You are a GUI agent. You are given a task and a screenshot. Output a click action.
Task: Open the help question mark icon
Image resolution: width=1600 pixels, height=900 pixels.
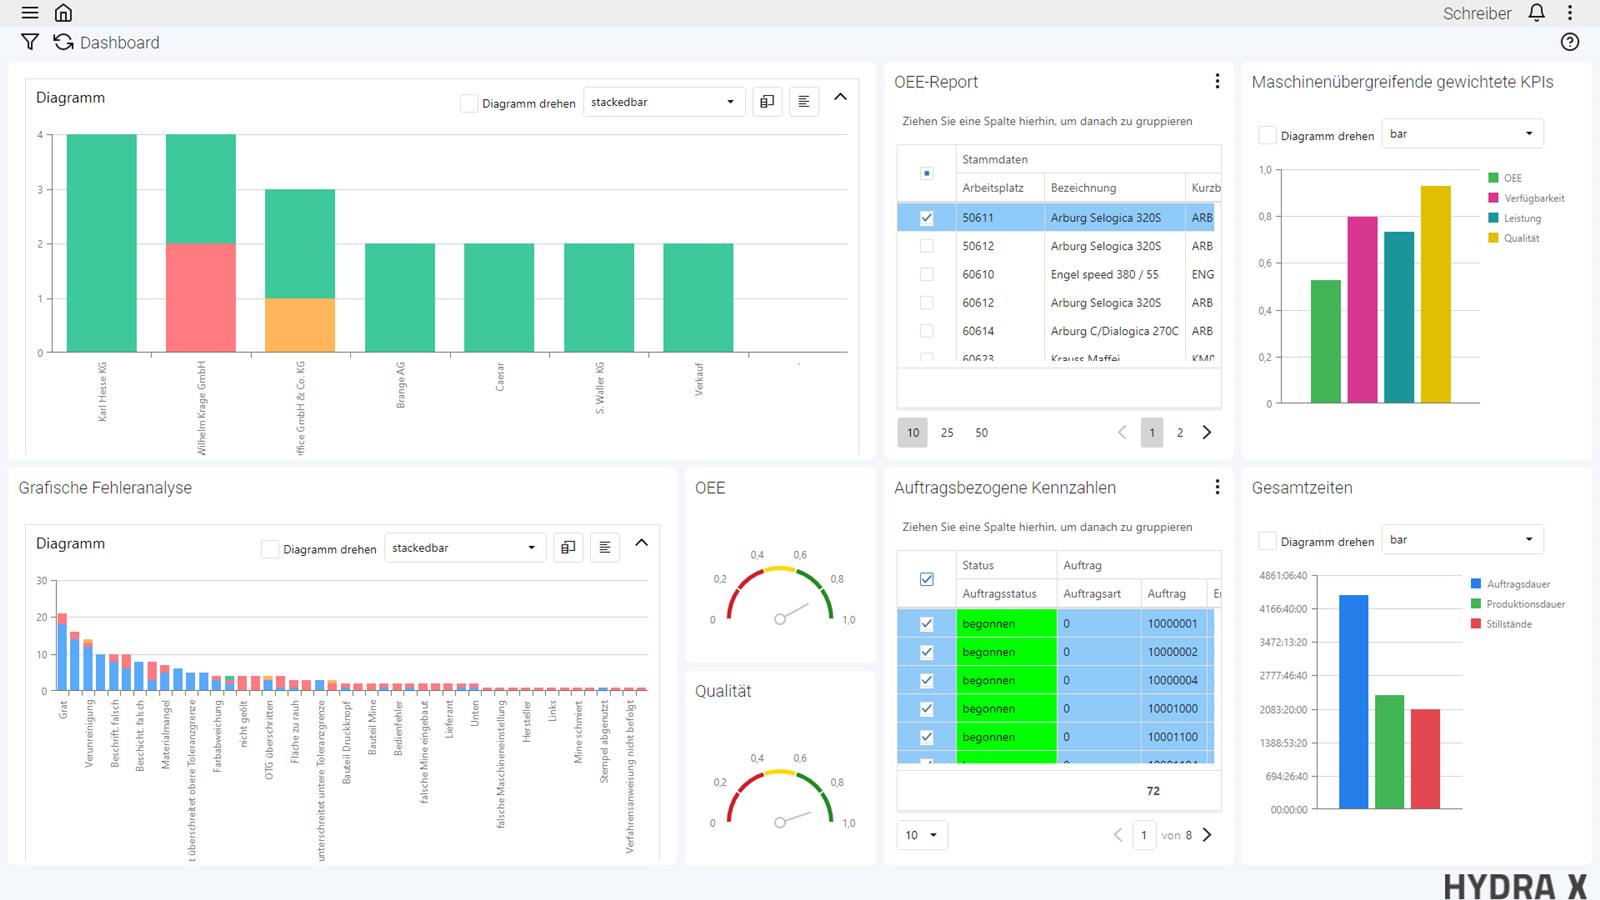tap(1569, 42)
